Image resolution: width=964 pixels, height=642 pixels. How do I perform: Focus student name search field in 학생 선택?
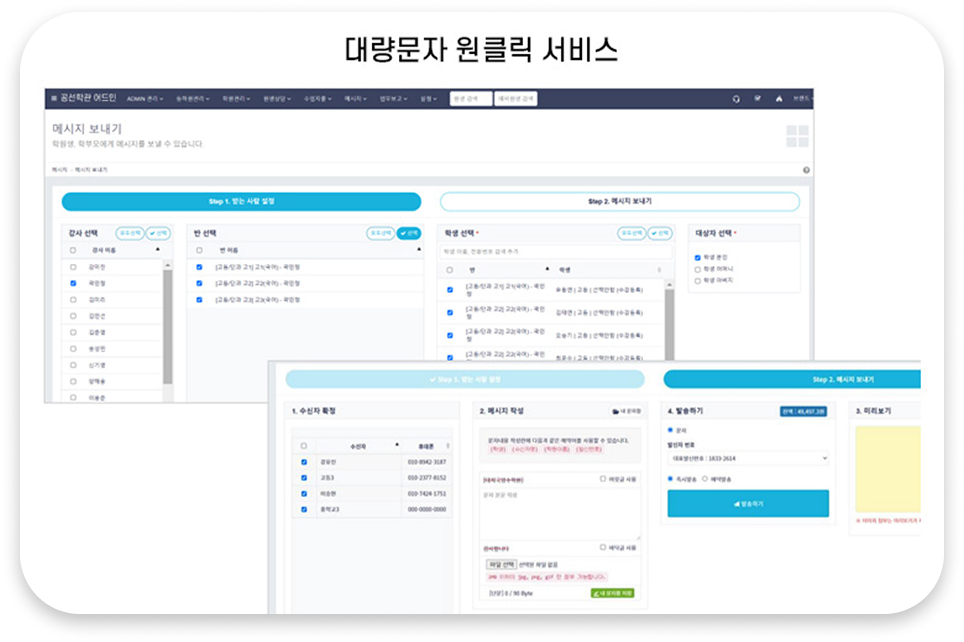[x=556, y=252]
